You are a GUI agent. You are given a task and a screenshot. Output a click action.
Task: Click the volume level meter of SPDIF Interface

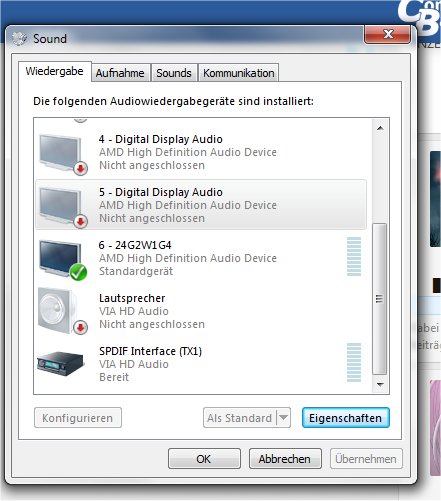[x=354, y=363]
